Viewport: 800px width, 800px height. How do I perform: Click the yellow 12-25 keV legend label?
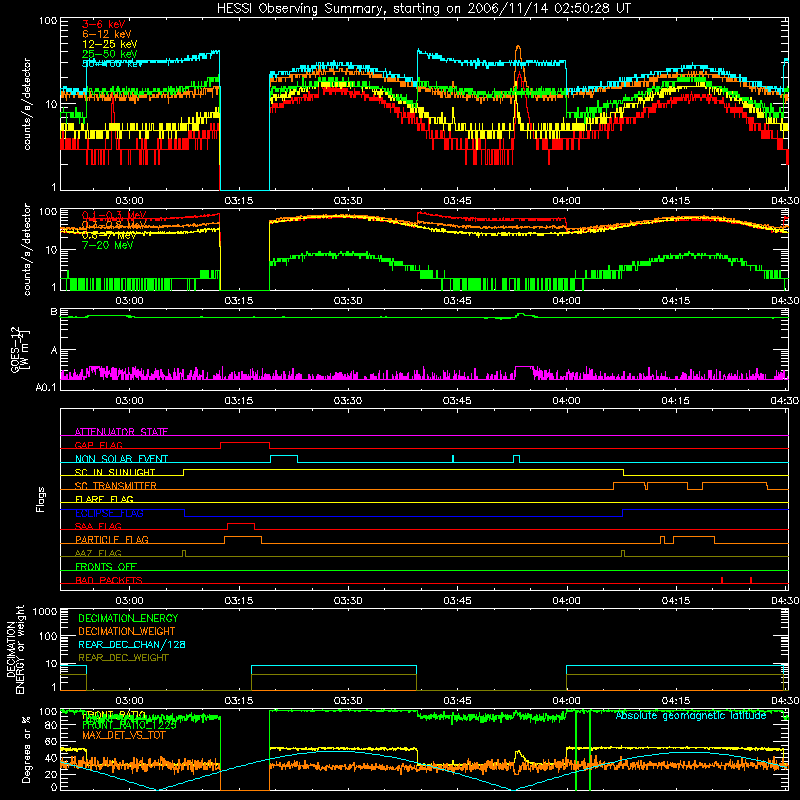(109, 44)
